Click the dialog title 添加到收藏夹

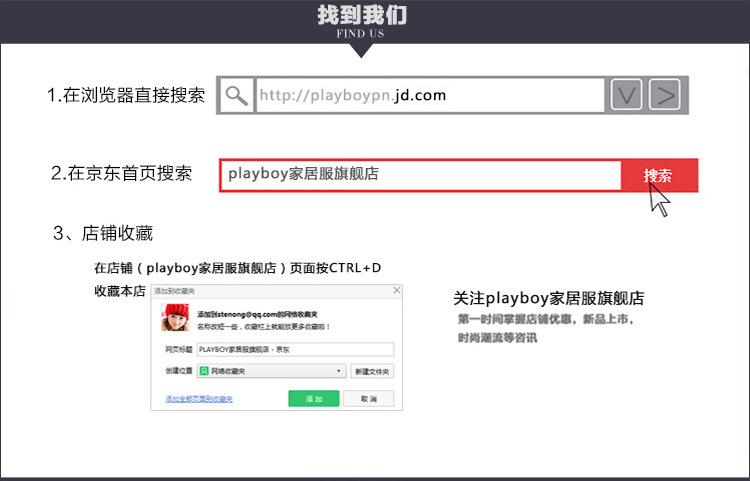pos(174,291)
